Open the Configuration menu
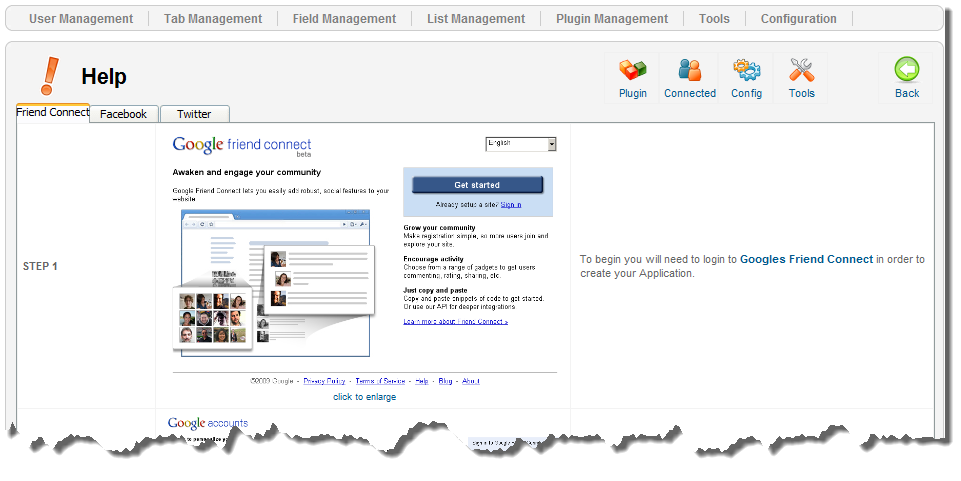 [799, 19]
